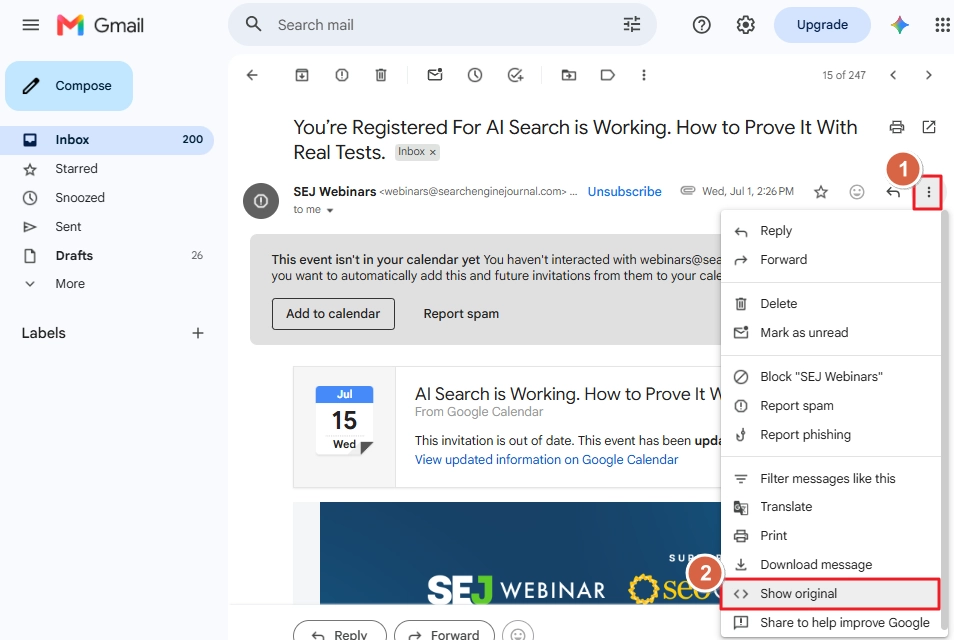
Task: Click the Move to folder icon
Action: [x=569, y=75]
